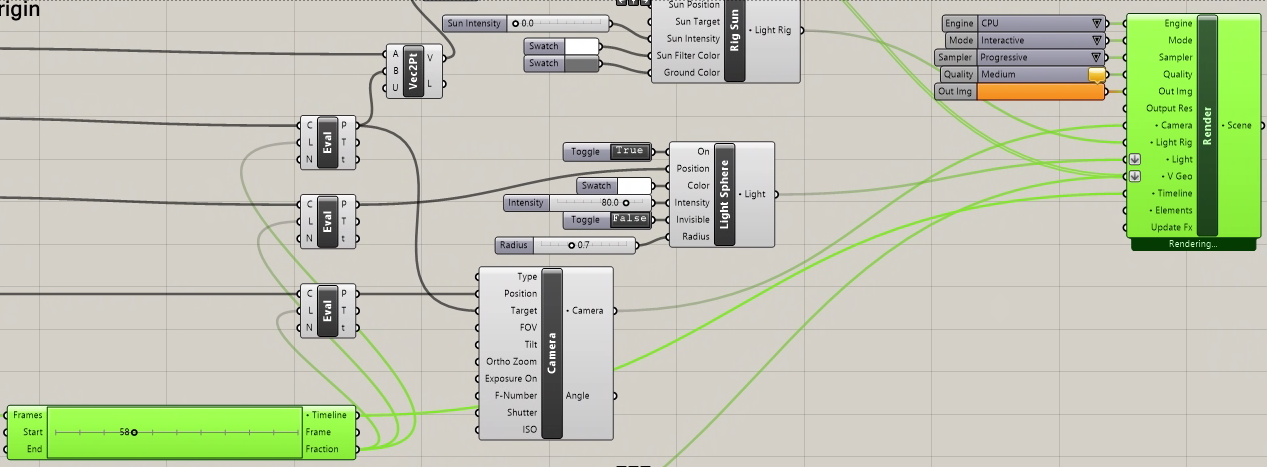Image resolution: width=1267 pixels, height=467 pixels.
Task: Click the Mode label of the value list
Action: (x=961, y=40)
